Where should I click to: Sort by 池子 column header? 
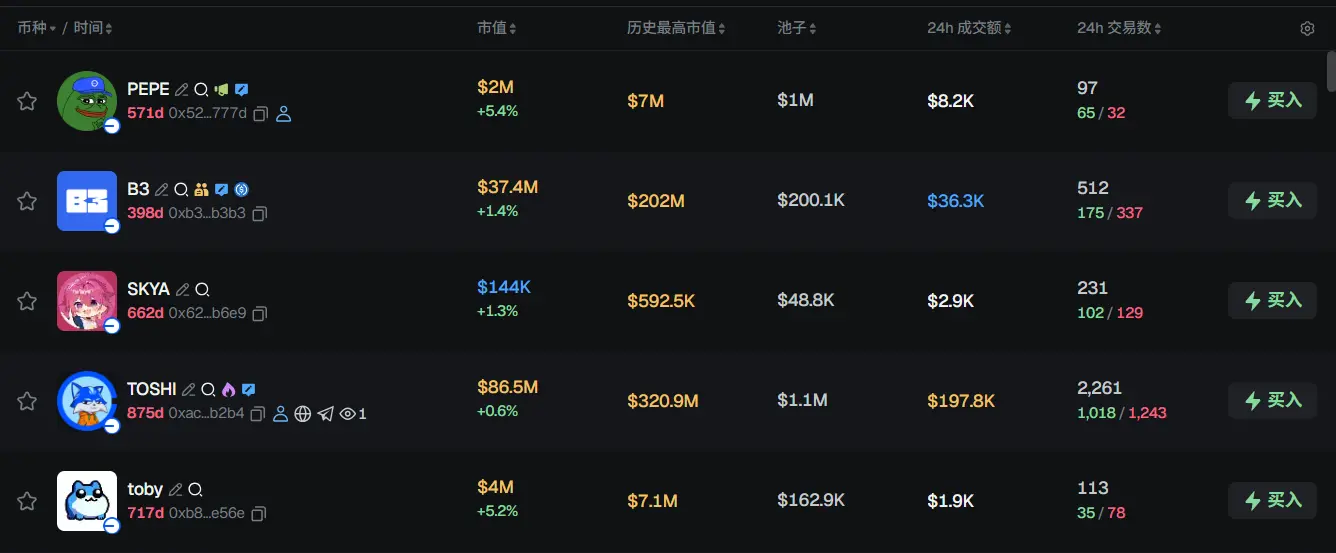coord(797,28)
